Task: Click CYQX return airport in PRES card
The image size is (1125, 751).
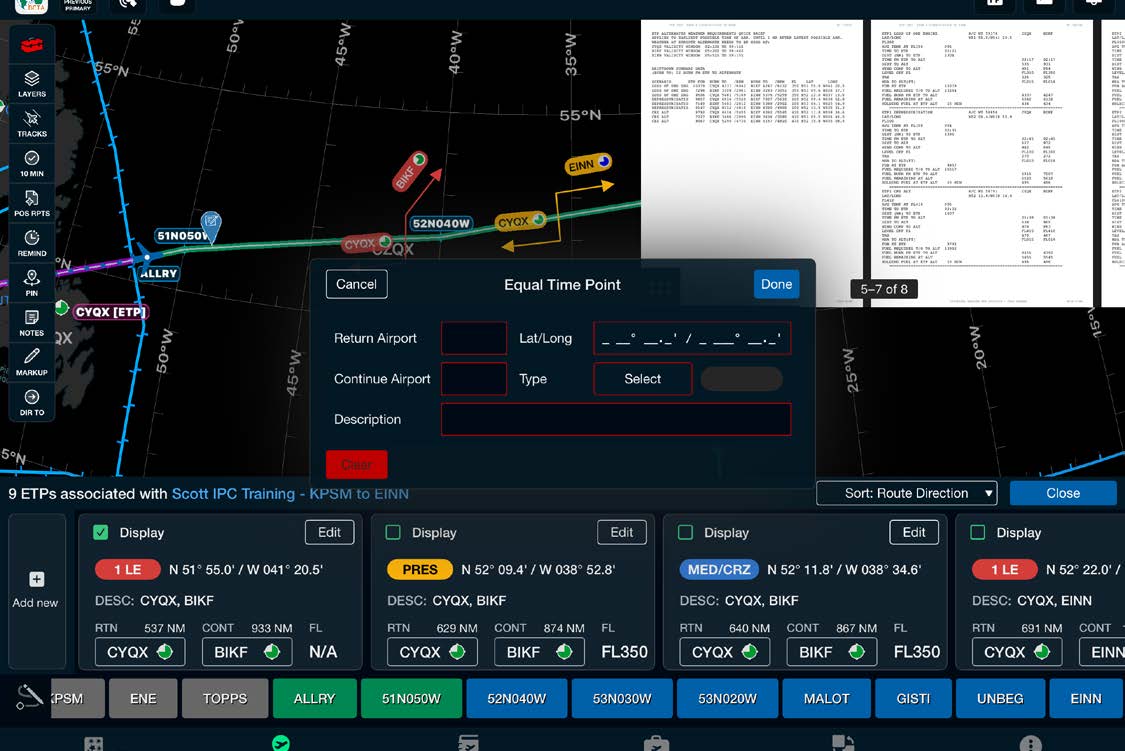Action: point(432,652)
